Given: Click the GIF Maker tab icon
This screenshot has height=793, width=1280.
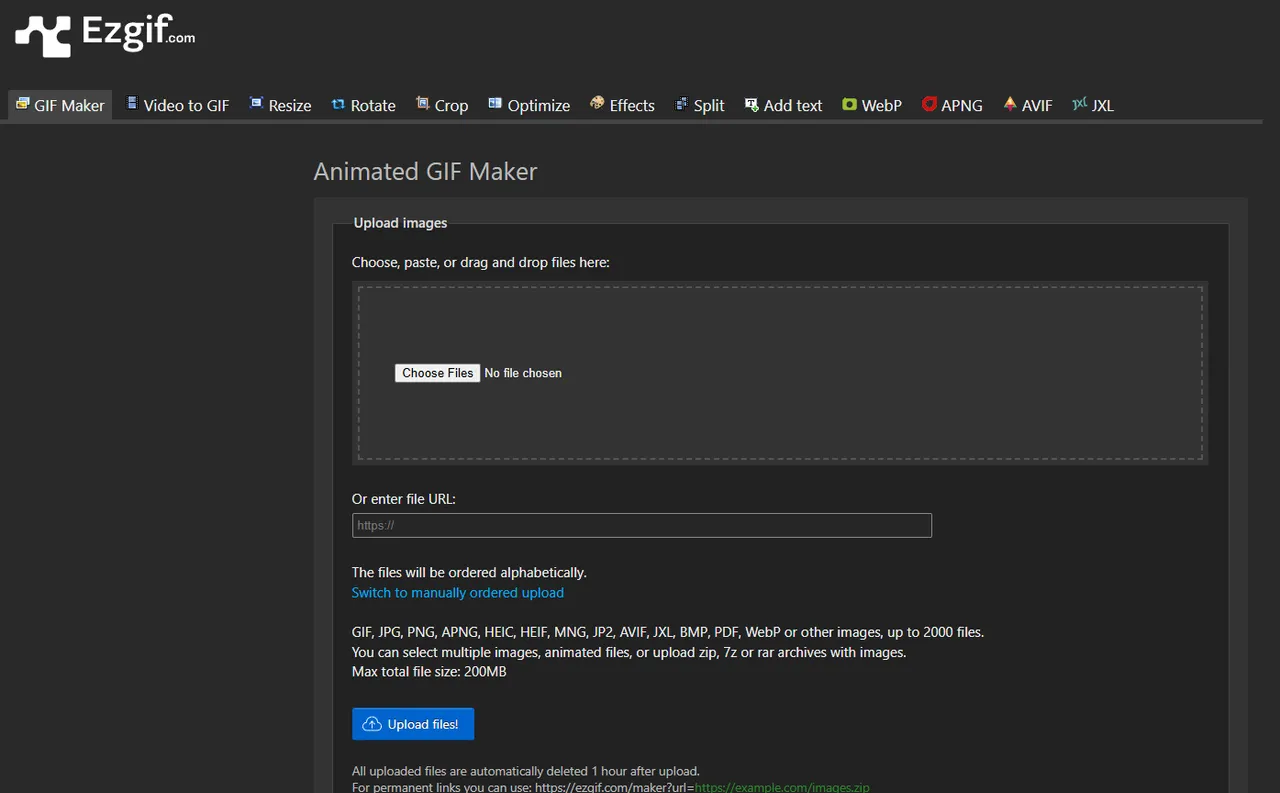Looking at the screenshot, I should (x=22, y=104).
